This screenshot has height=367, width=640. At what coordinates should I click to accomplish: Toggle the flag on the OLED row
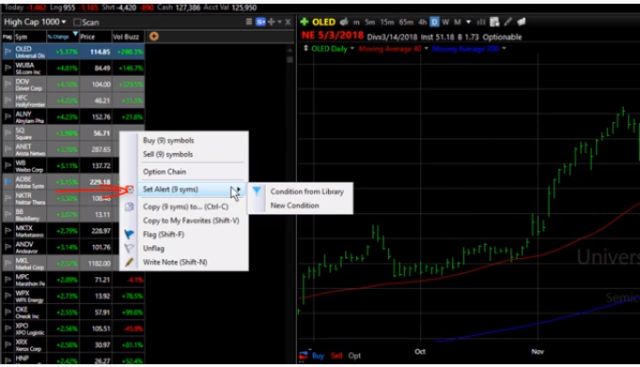pyautogui.click(x=7, y=52)
